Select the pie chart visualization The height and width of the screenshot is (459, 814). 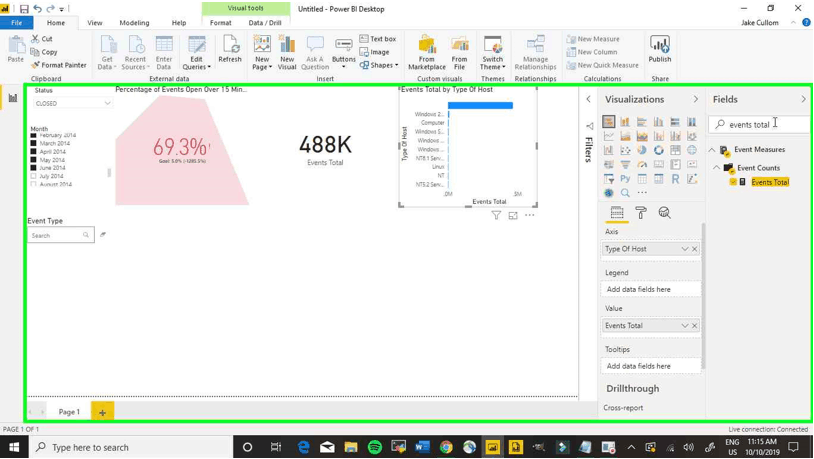click(x=642, y=150)
